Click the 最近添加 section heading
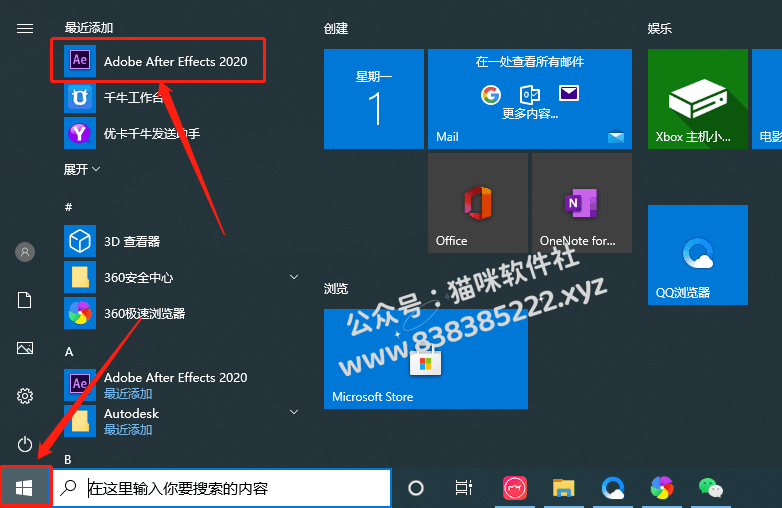Image resolution: width=782 pixels, height=508 pixels. point(89,27)
